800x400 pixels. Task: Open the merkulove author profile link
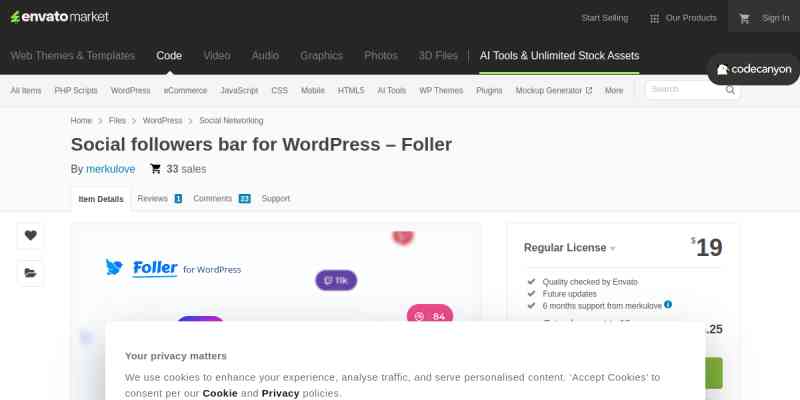[x=110, y=169]
